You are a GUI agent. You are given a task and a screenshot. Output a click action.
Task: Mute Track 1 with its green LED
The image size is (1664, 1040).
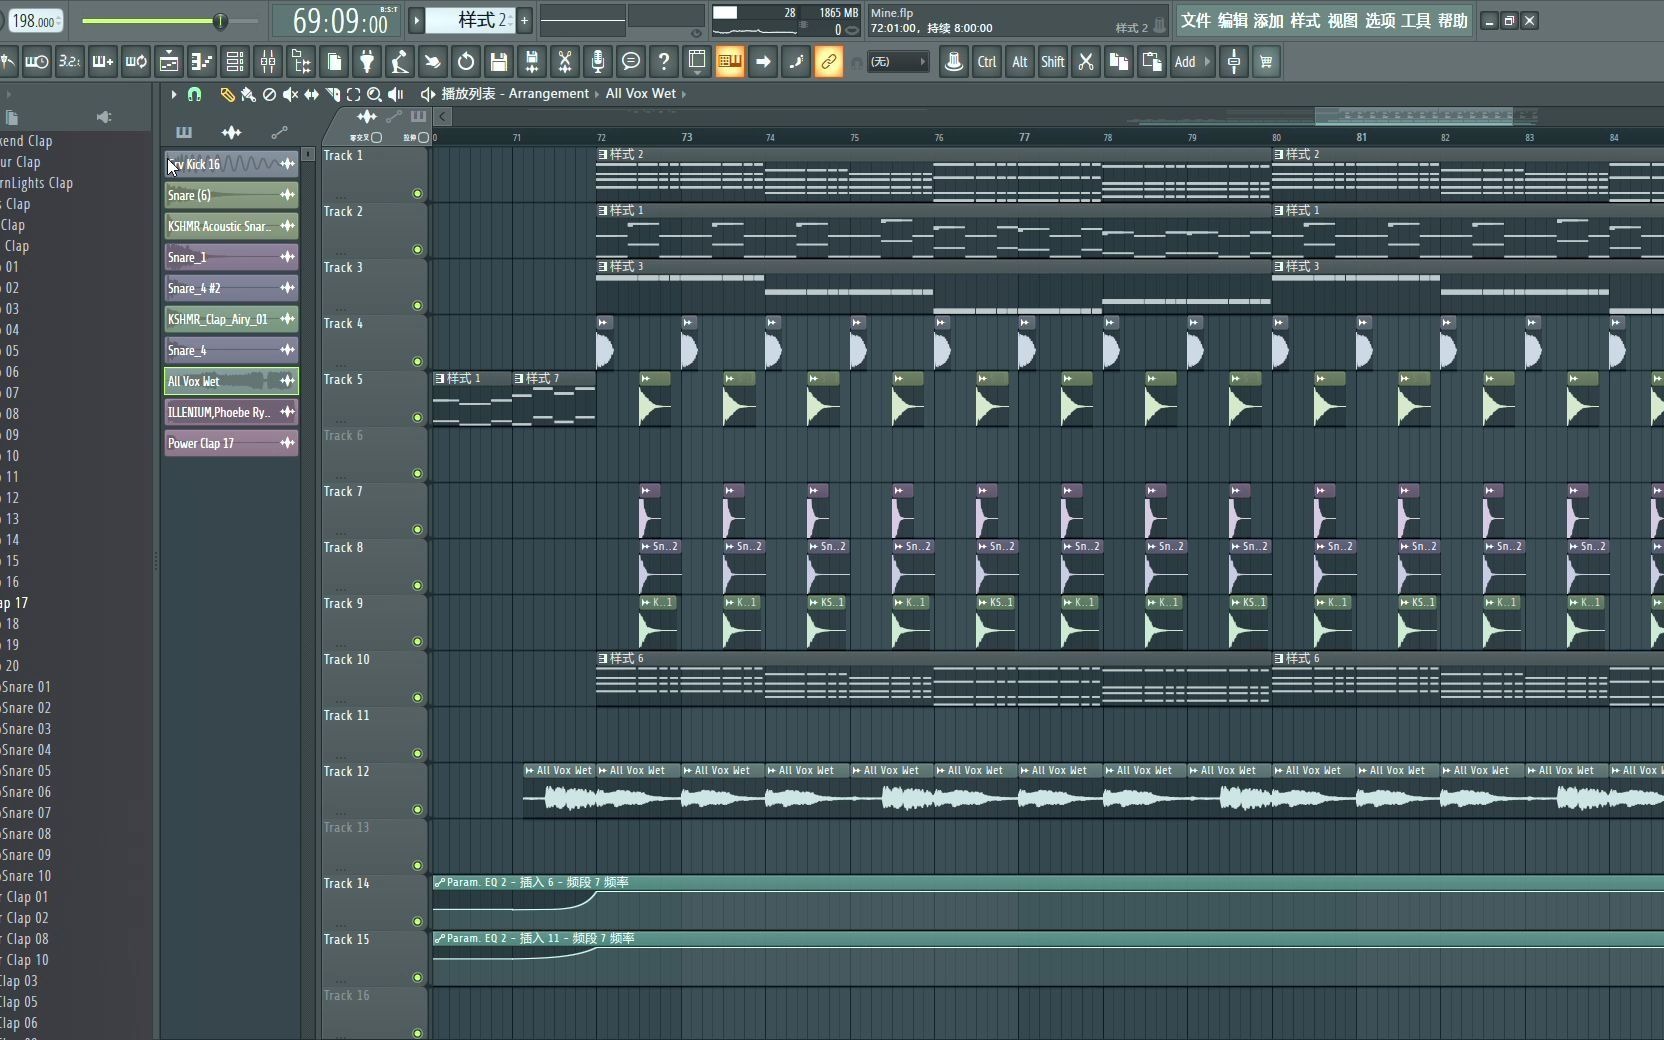(417, 194)
